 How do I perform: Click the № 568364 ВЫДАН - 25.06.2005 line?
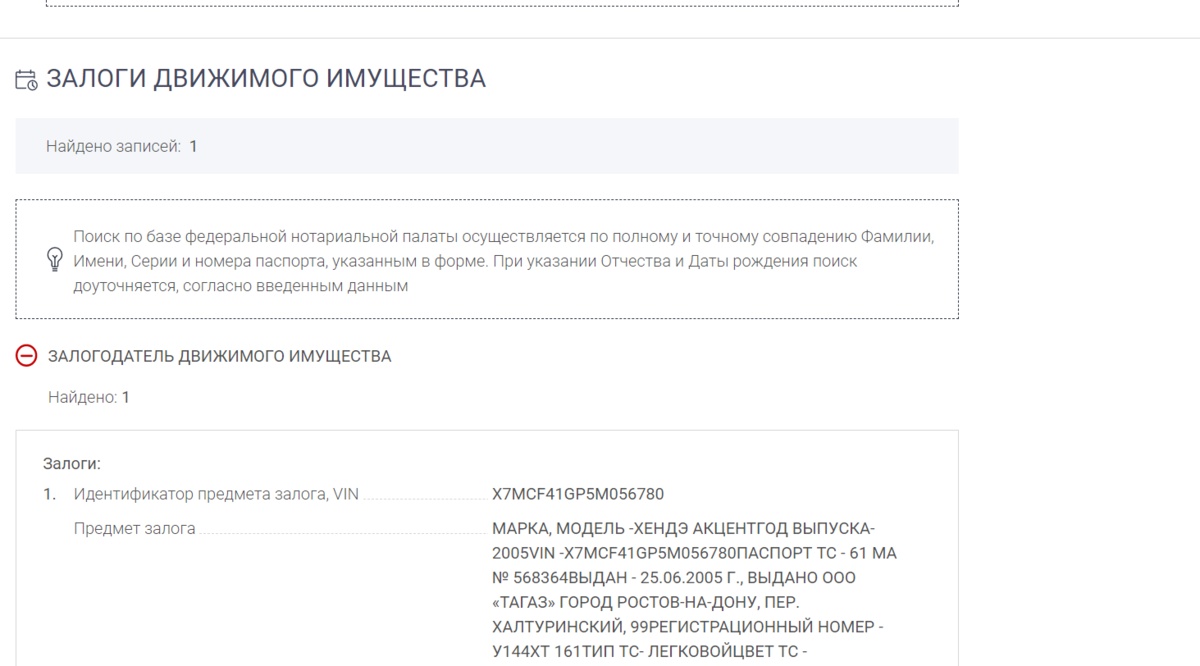click(673, 577)
